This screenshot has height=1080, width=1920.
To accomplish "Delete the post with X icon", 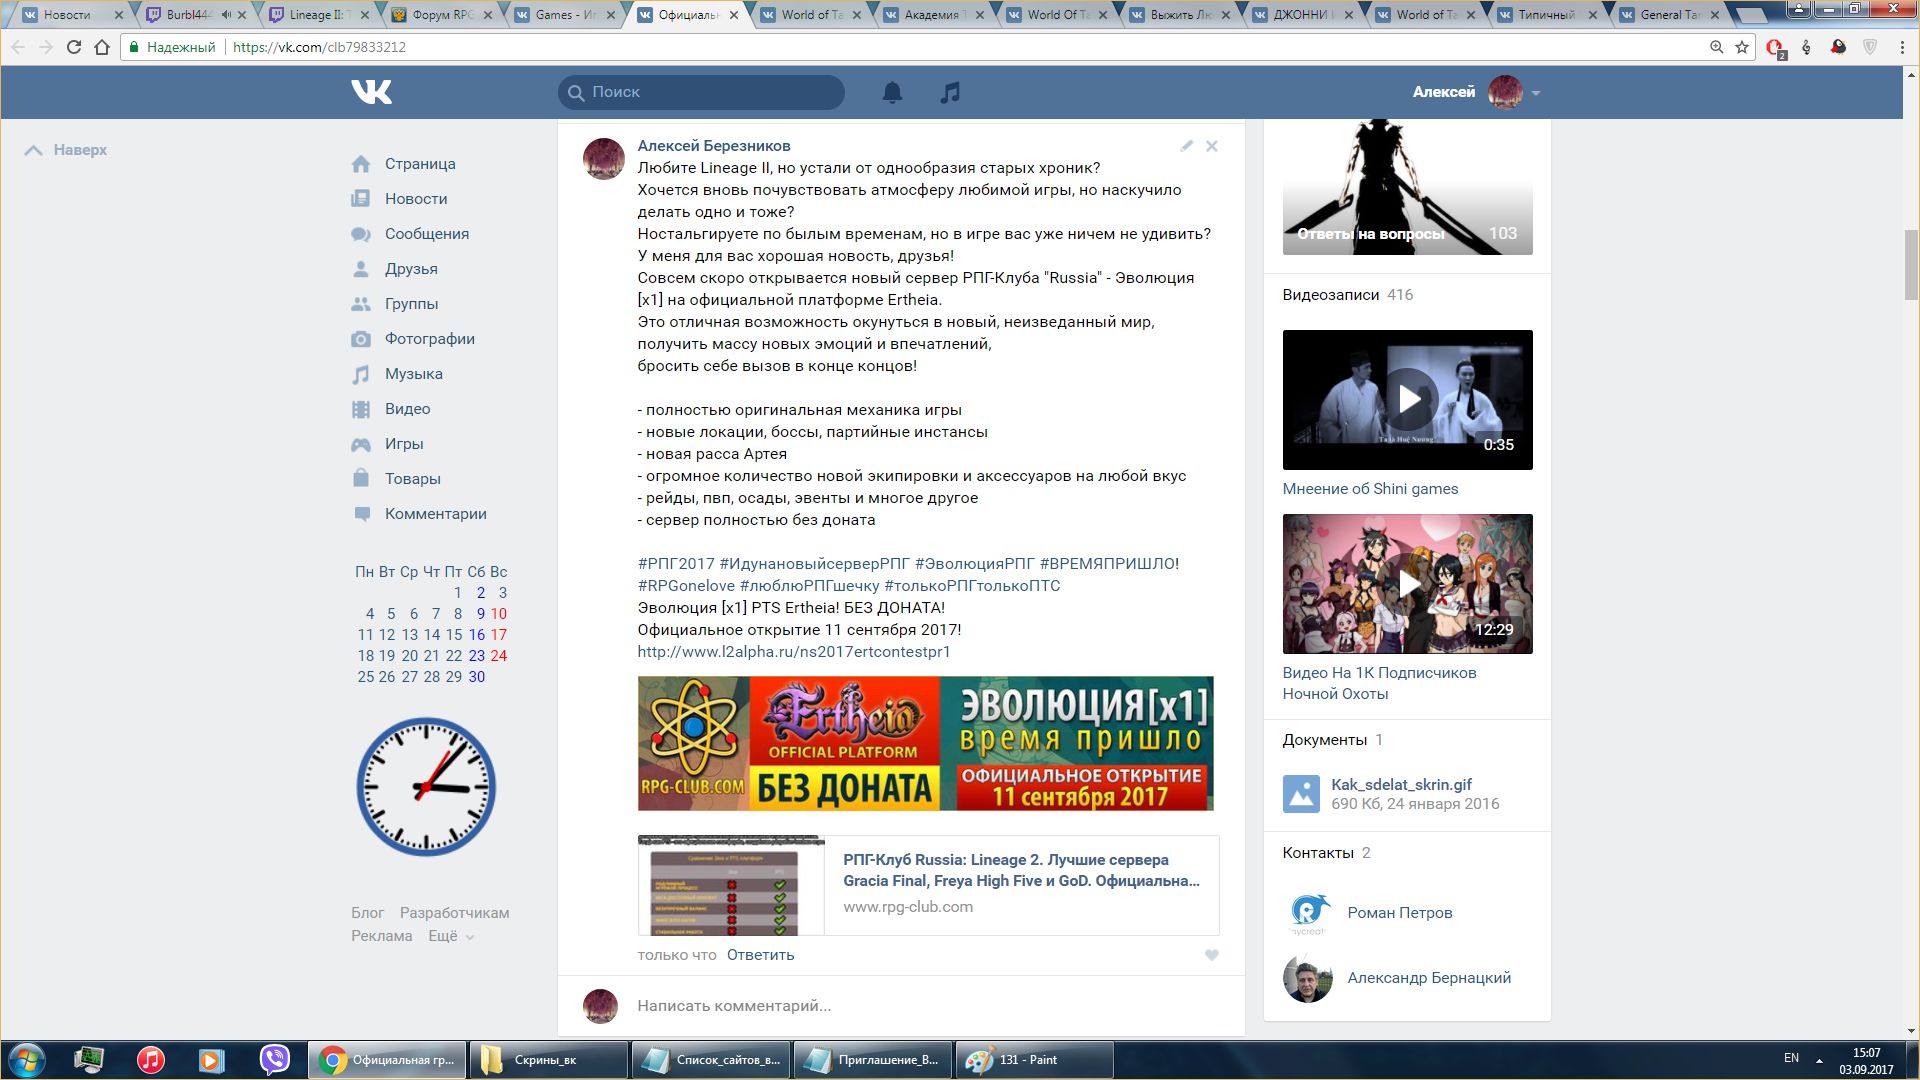I will [x=1212, y=146].
